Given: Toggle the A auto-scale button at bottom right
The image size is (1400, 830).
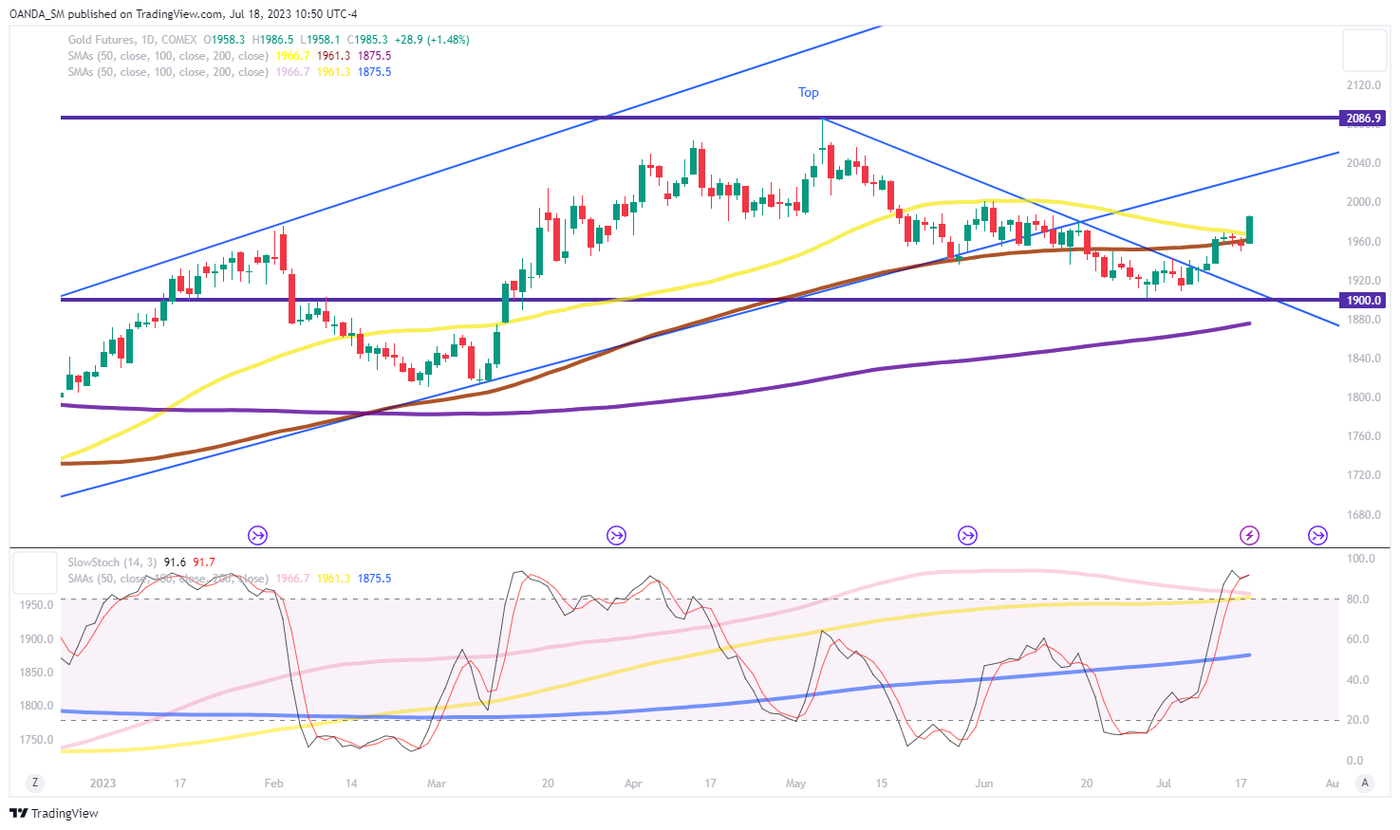Looking at the screenshot, I should 1364,783.
